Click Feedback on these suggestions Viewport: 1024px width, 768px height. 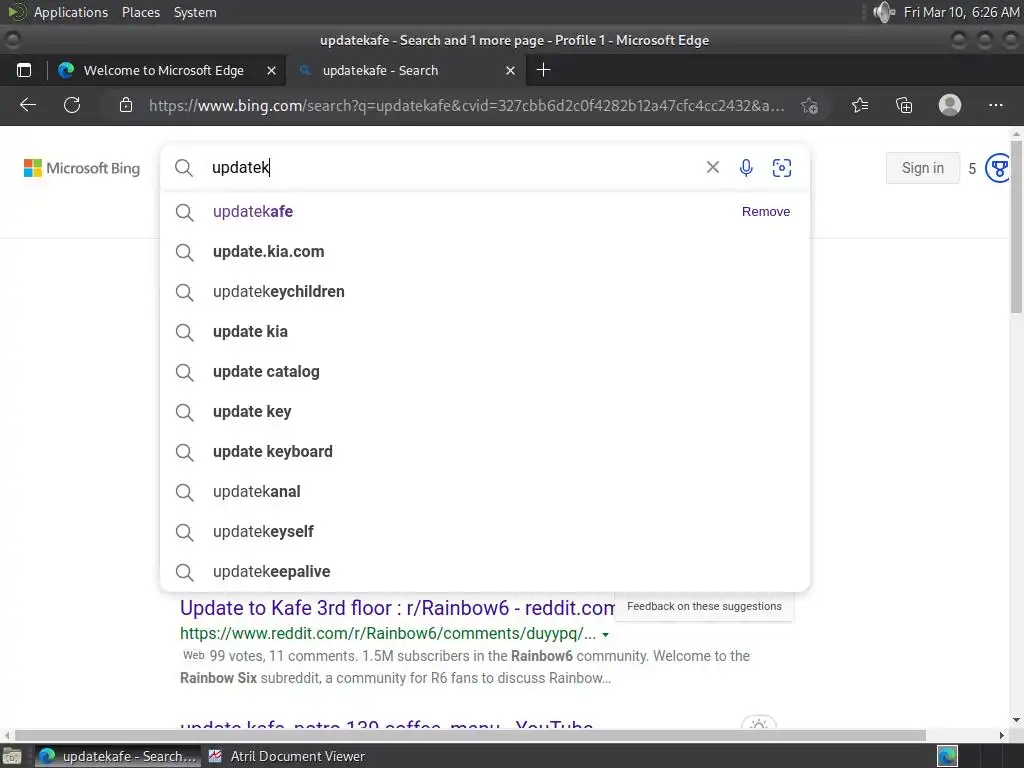[x=704, y=606]
